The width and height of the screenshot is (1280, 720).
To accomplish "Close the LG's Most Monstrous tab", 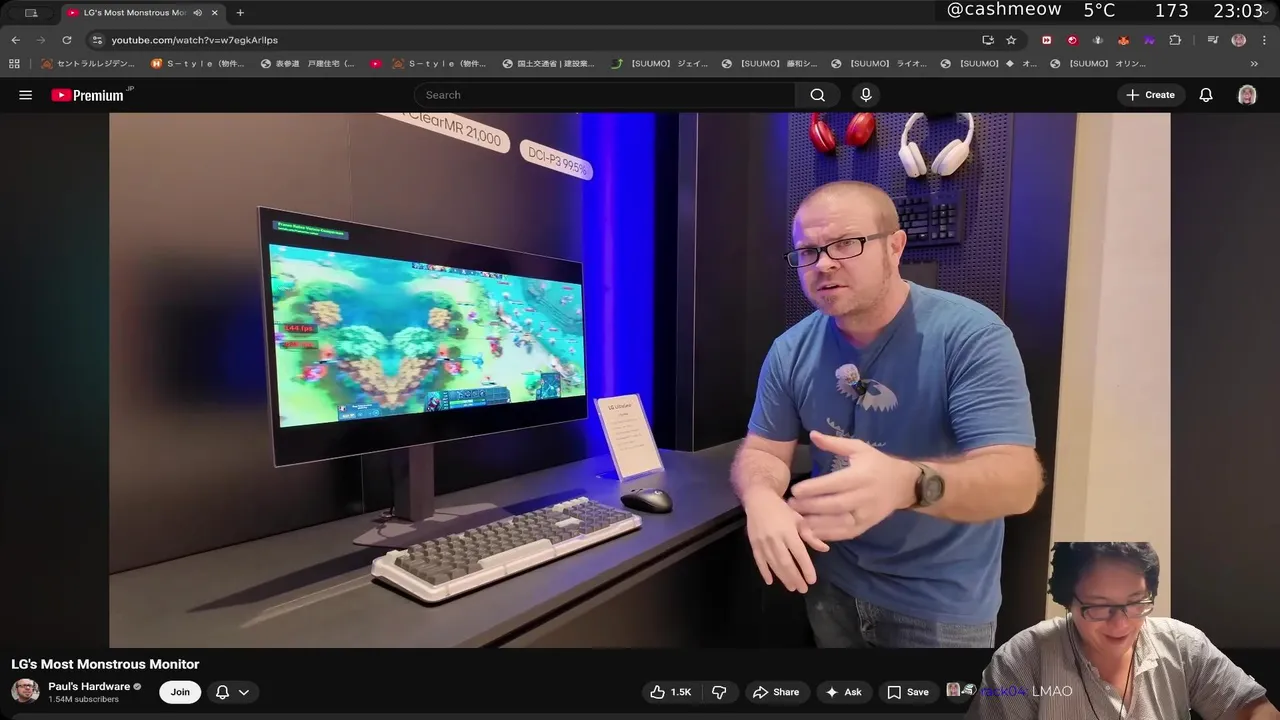I will click(x=214, y=13).
